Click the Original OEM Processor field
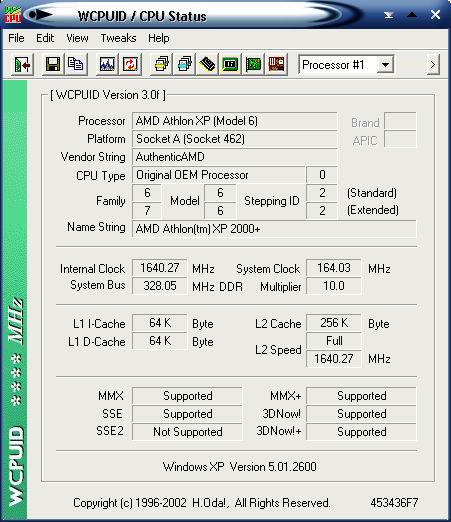Image resolution: width=451 pixels, height=522 pixels. pyautogui.click(x=218, y=175)
